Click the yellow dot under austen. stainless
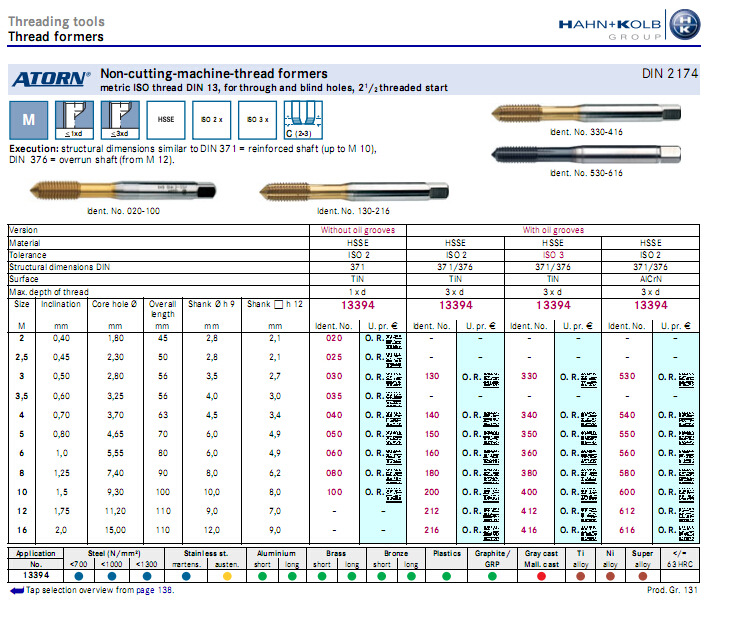 (x=227, y=576)
